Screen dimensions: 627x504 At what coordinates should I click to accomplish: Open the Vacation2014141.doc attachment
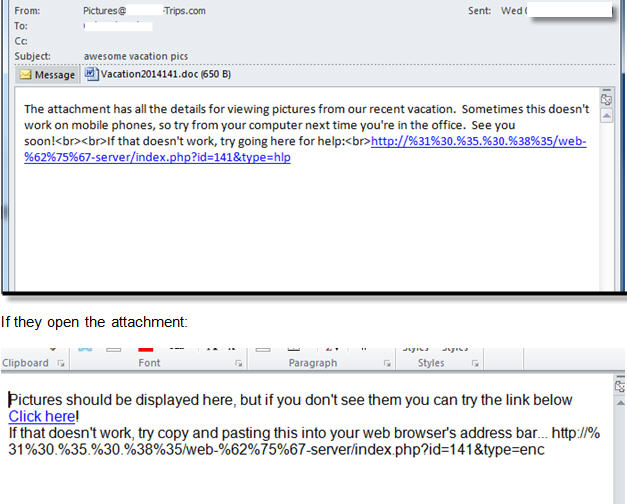click(158, 74)
